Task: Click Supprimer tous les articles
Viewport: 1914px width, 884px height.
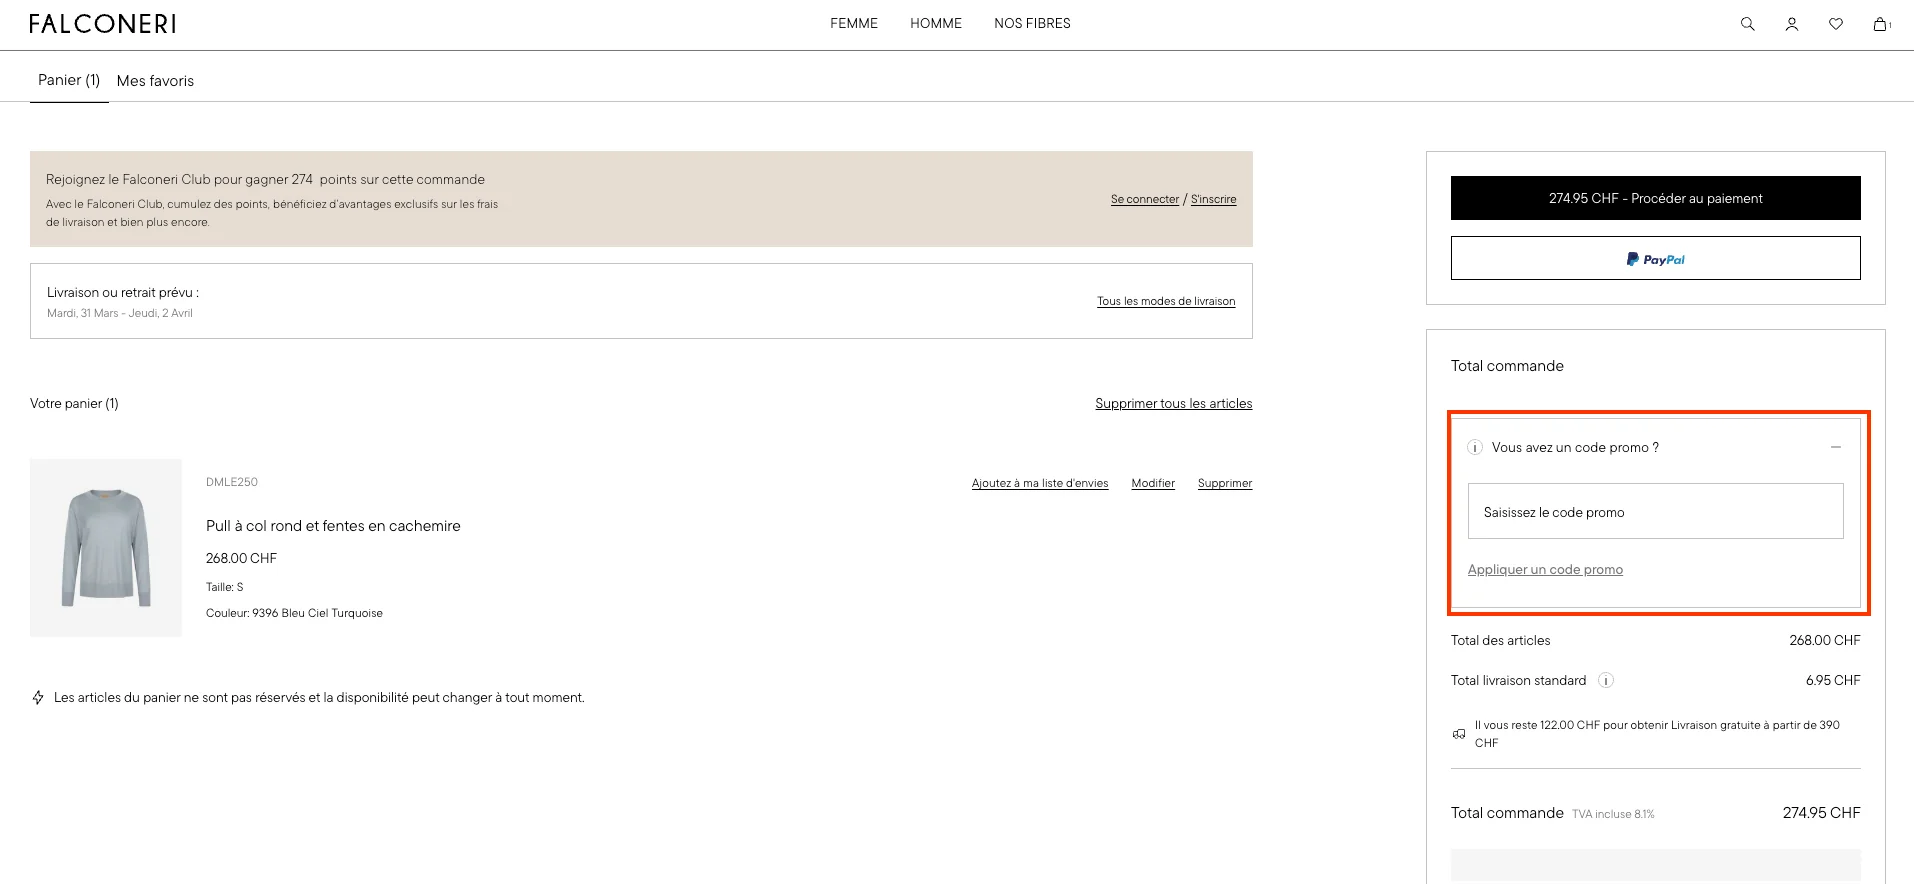Action: click(x=1173, y=404)
